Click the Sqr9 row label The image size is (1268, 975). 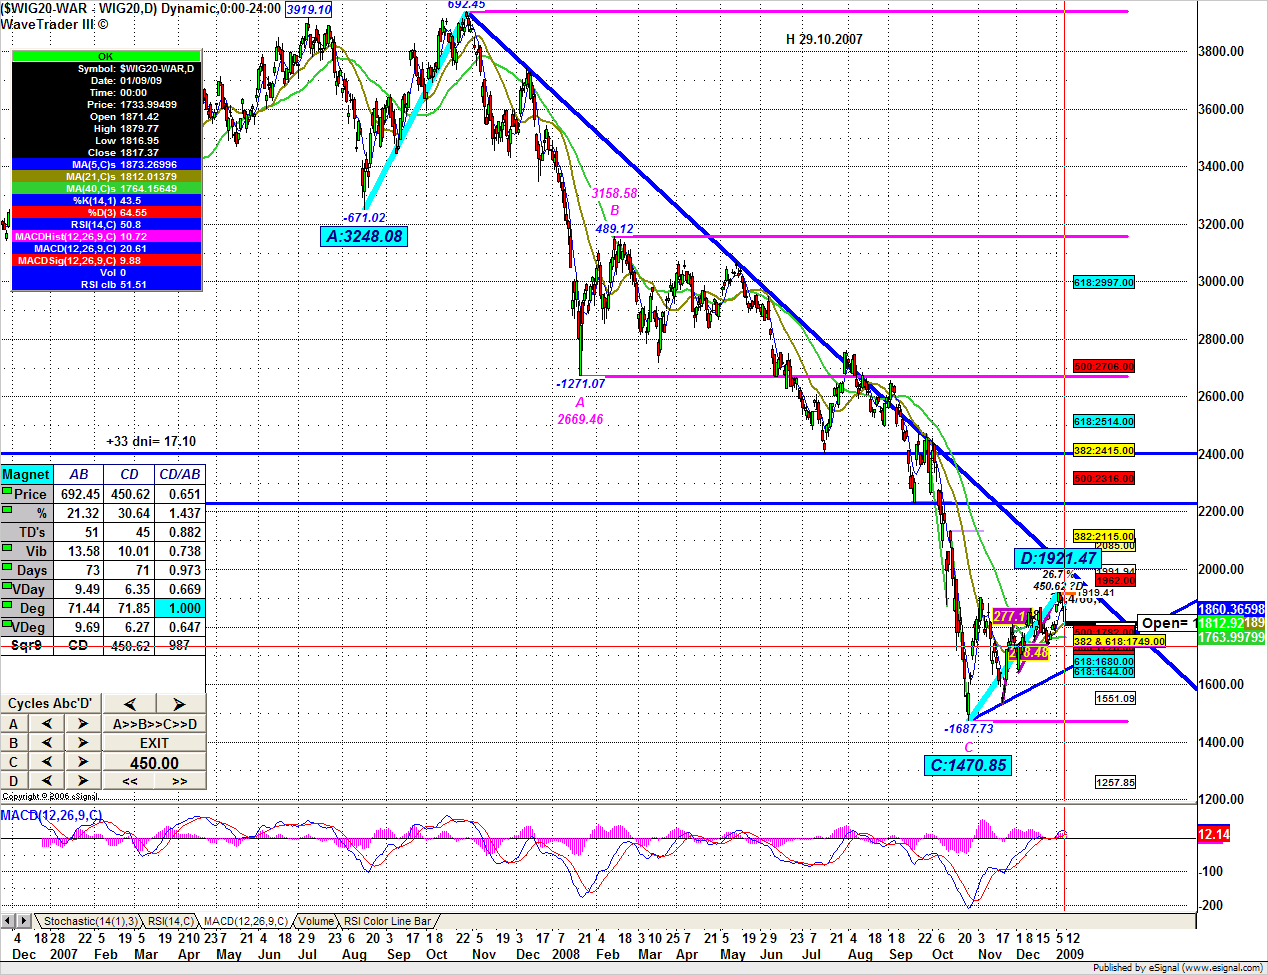coord(26,646)
